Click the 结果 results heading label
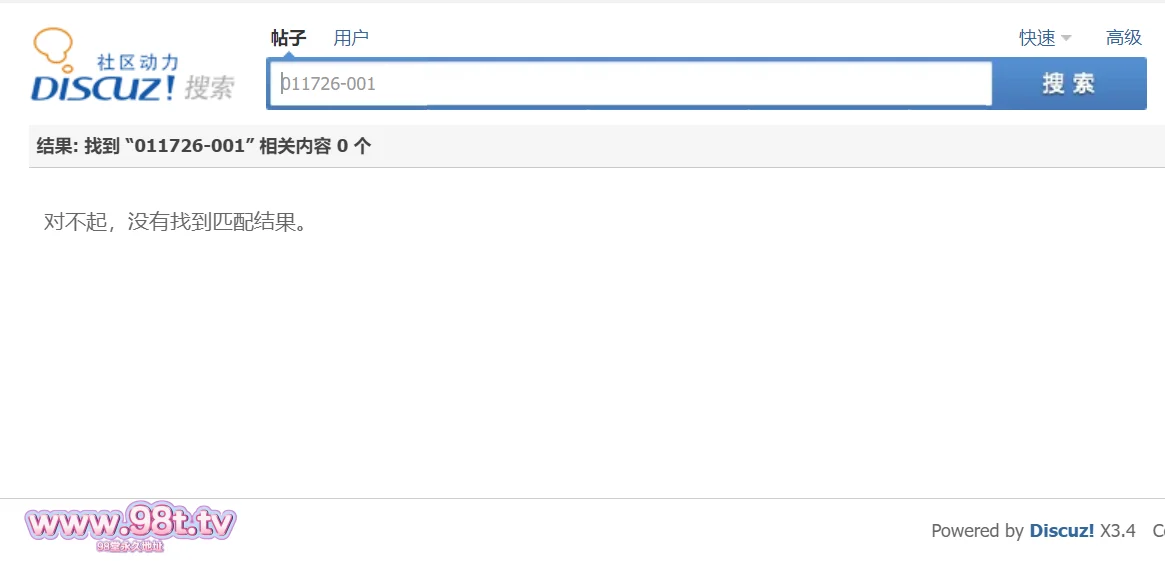 [x=56, y=146]
